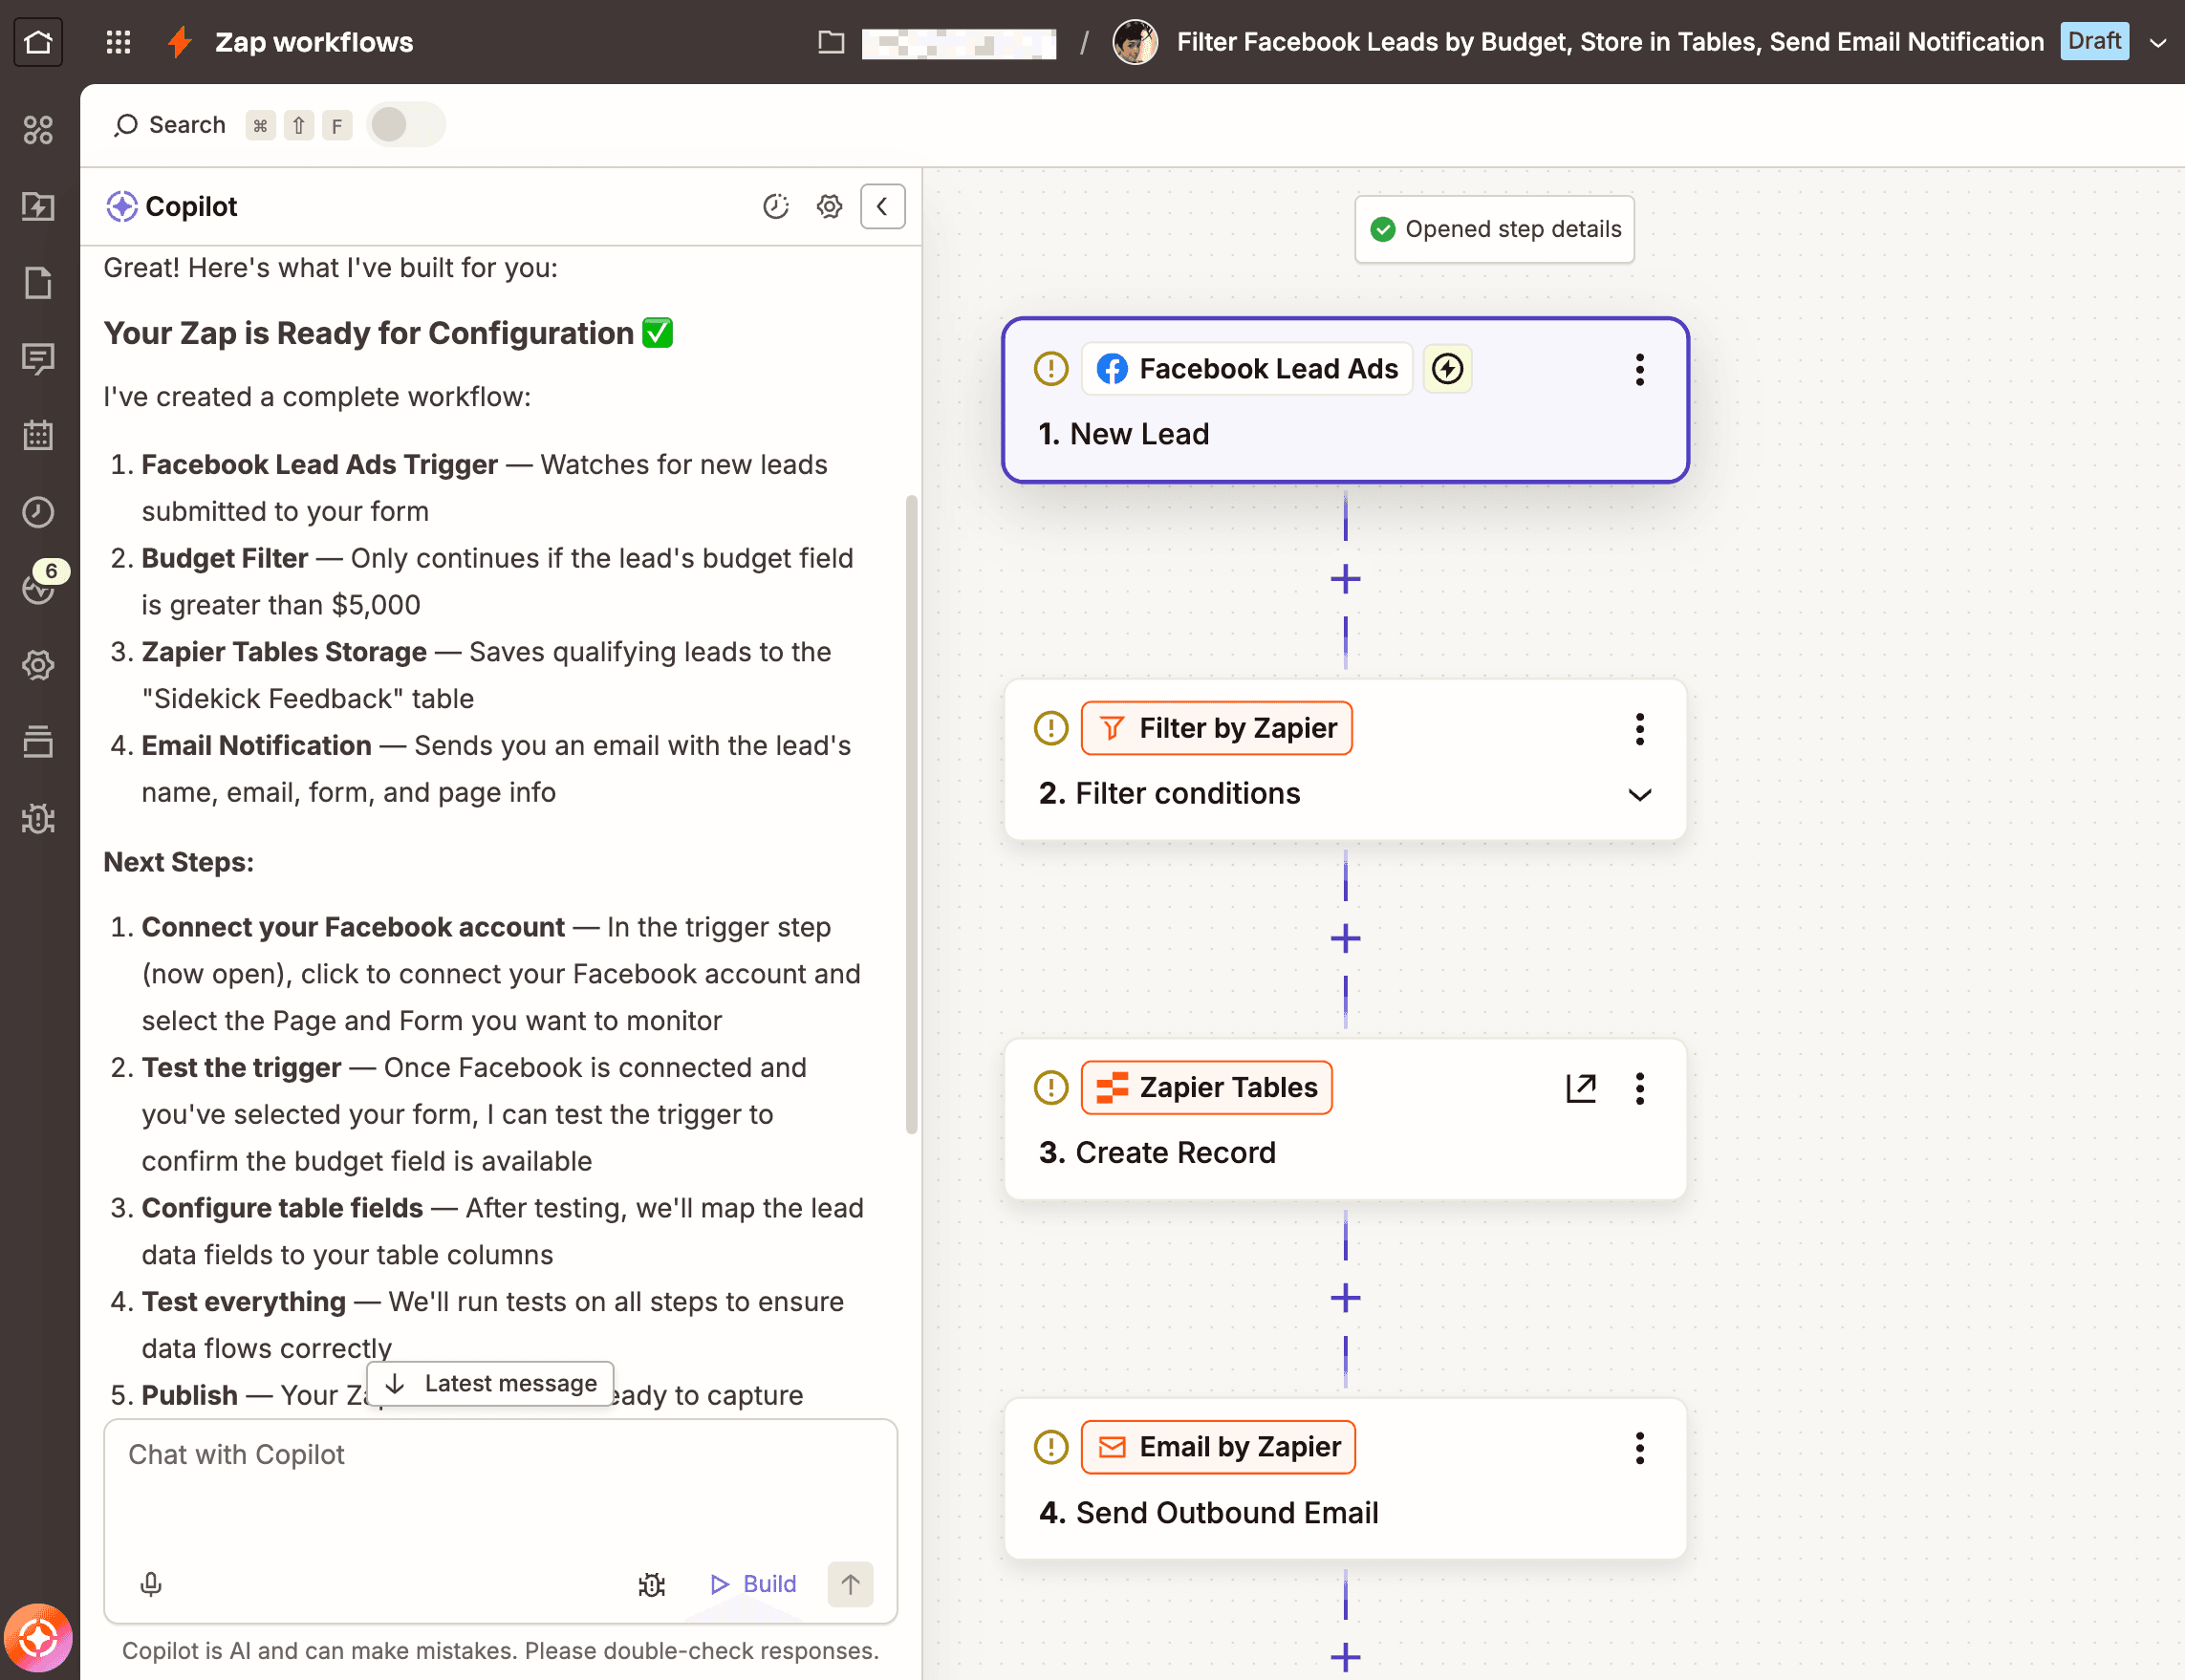Open Facebook Lead Ads step three-dot menu
The image size is (2185, 1680).
coord(1639,370)
